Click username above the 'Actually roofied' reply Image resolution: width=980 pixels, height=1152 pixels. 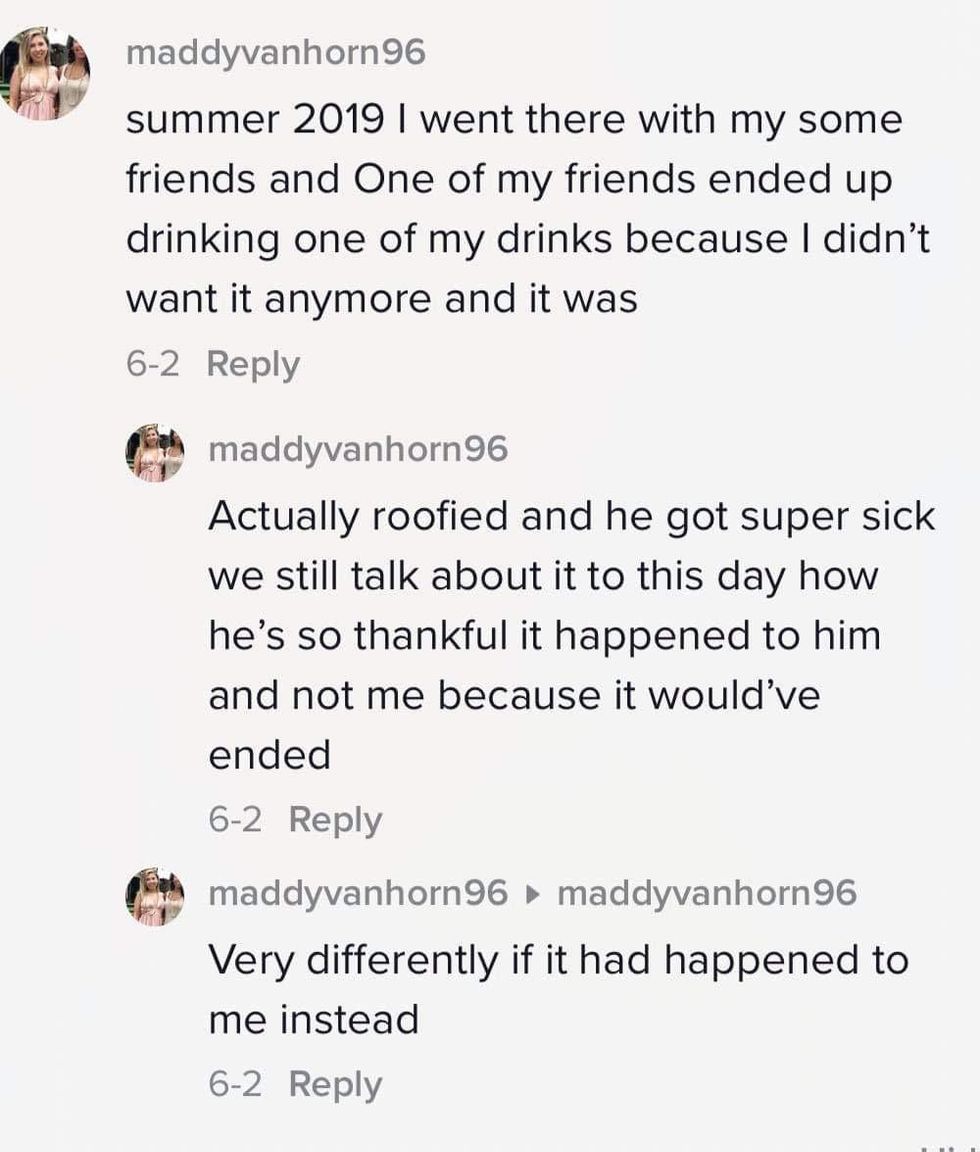click(357, 450)
